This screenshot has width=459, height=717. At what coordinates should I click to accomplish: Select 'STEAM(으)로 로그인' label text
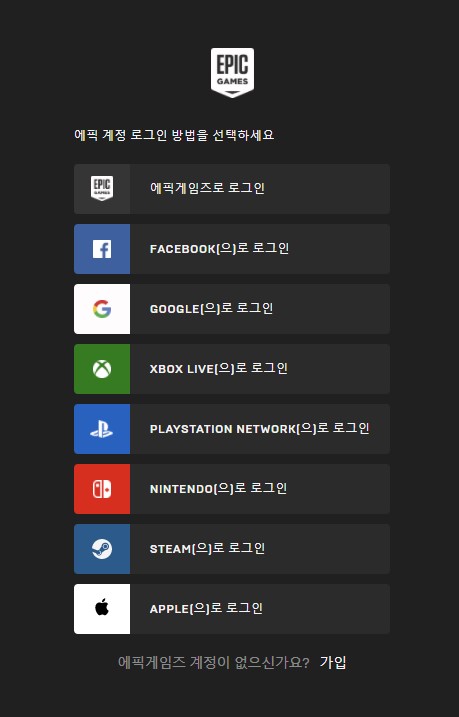pyautogui.click(x=207, y=548)
